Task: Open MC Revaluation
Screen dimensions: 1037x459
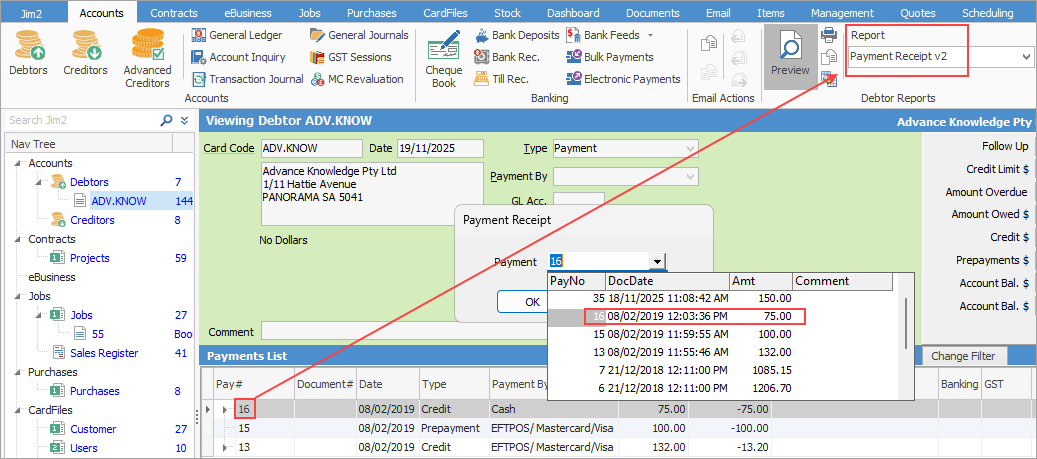Action: click(x=356, y=79)
